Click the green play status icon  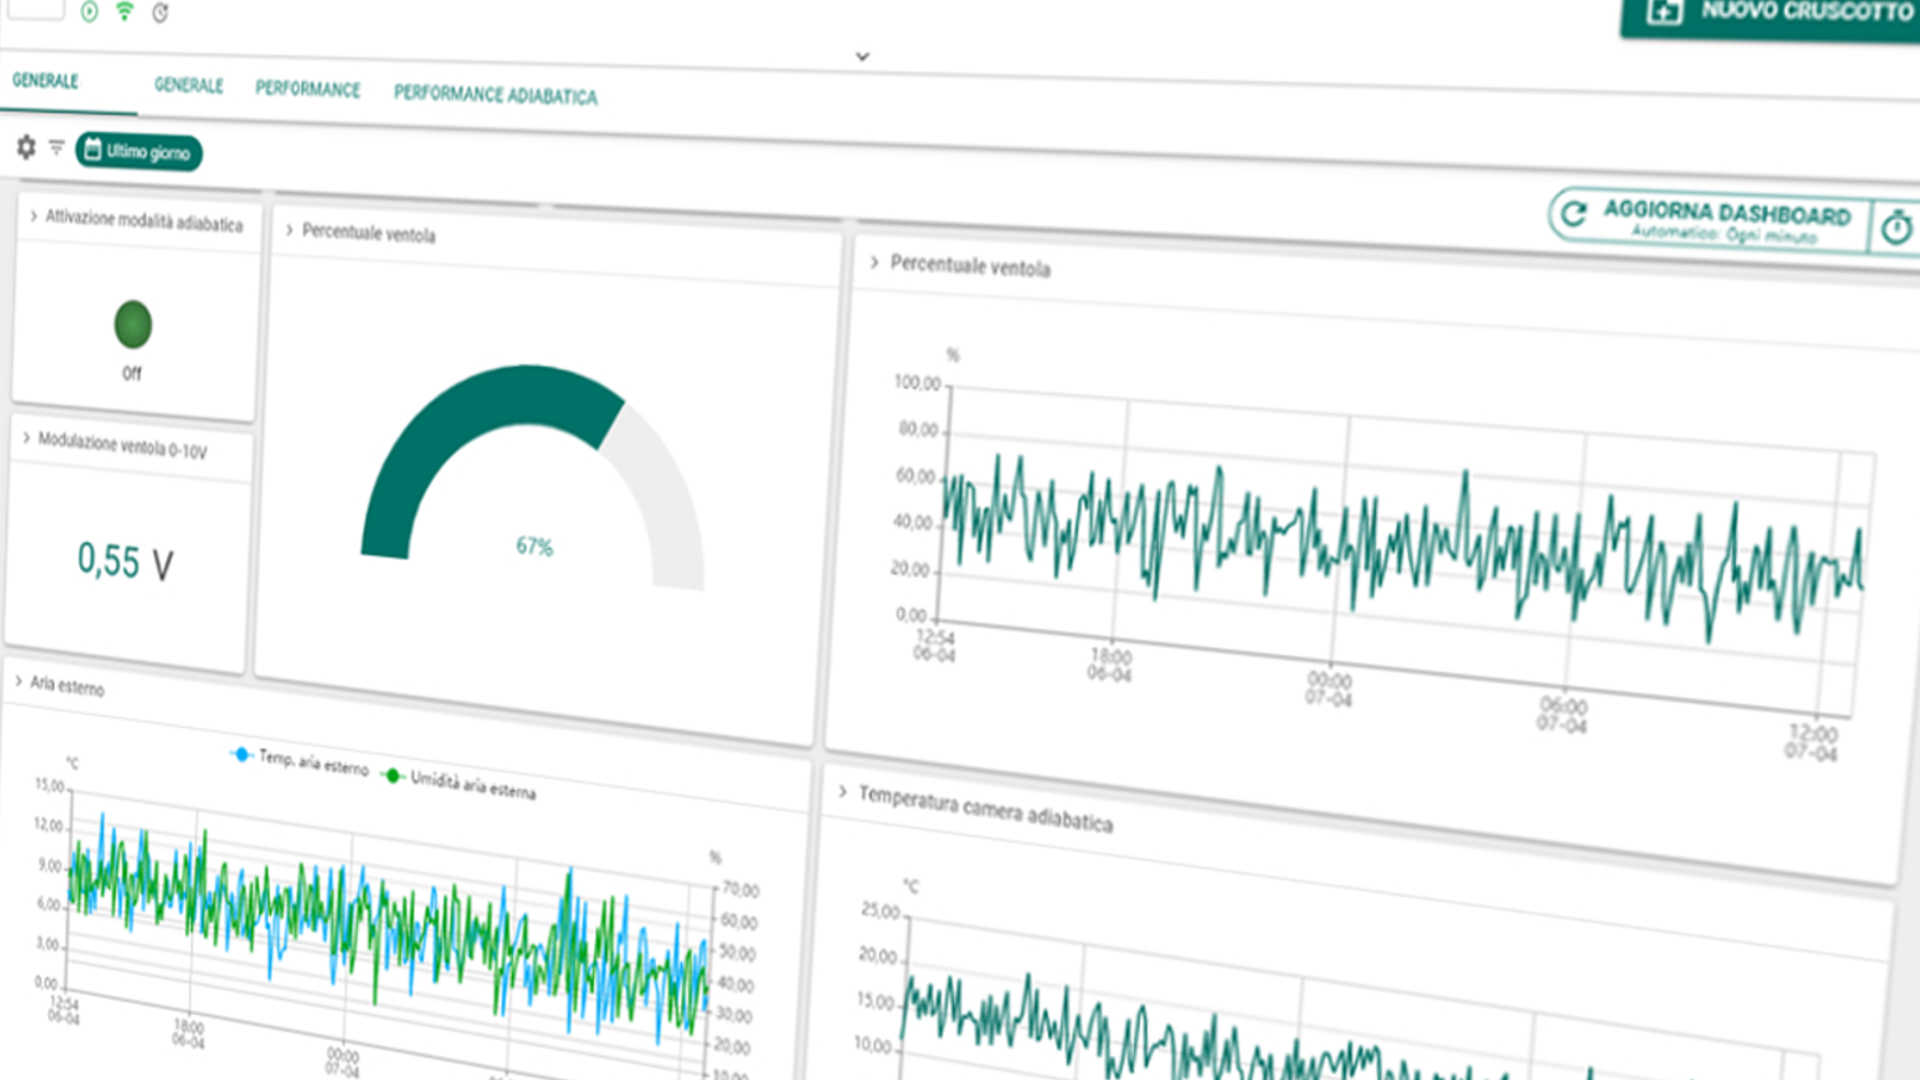[x=90, y=12]
